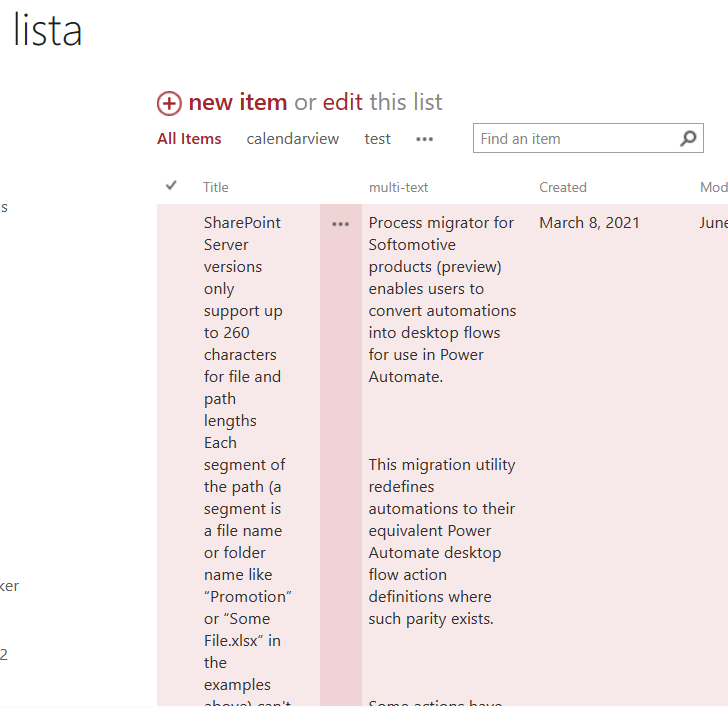Open more views ellipsis next to test
The height and width of the screenshot is (708, 728).
pos(424,139)
